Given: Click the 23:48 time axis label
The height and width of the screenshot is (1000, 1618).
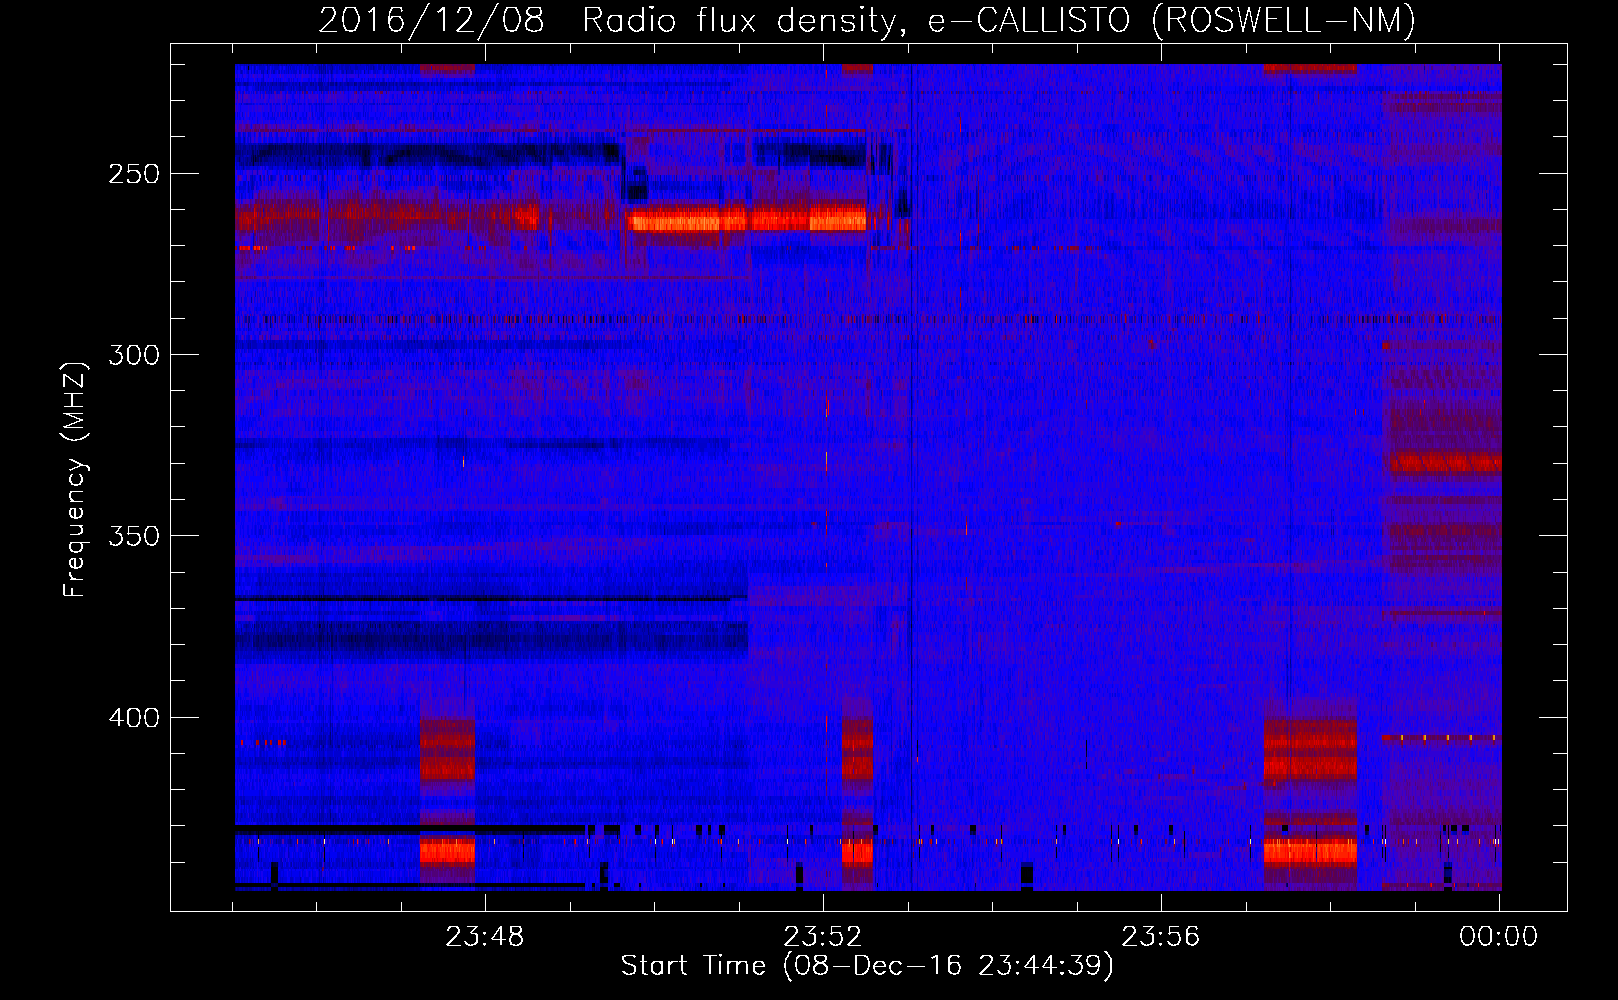Looking at the screenshot, I should pyautogui.click(x=485, y=937).
